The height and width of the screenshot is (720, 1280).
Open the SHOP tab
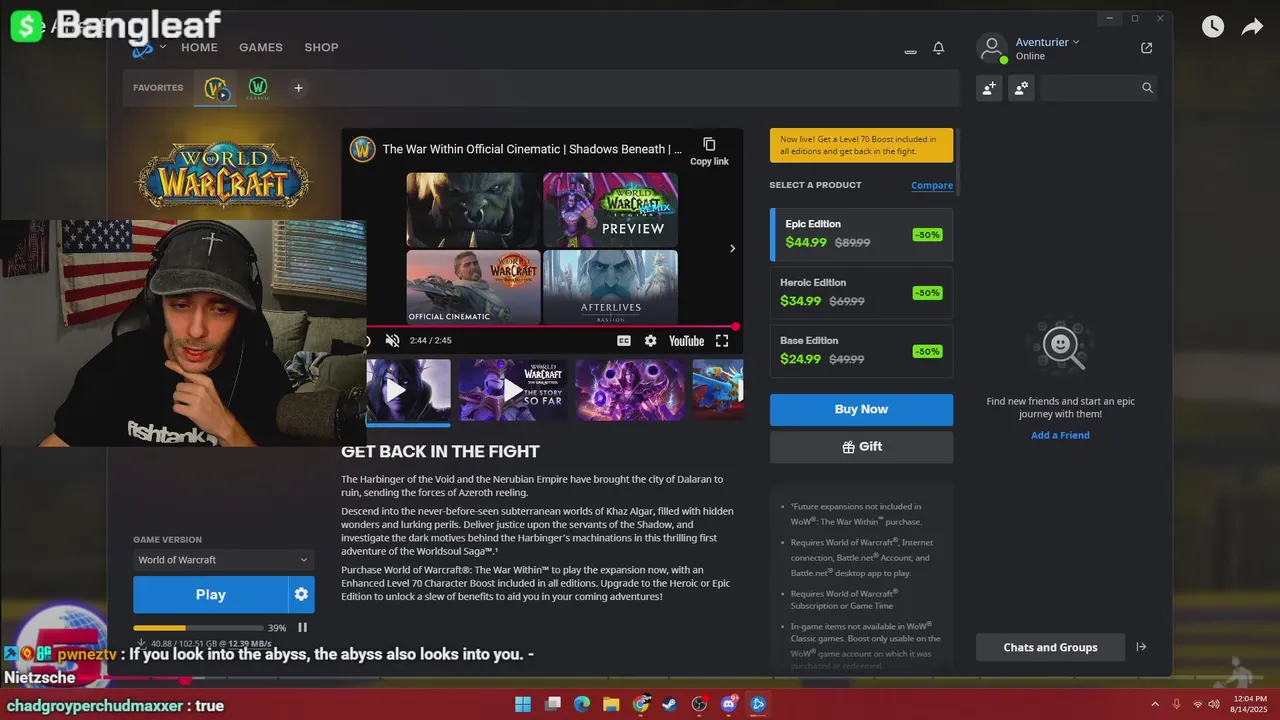(x=321, y=47)
